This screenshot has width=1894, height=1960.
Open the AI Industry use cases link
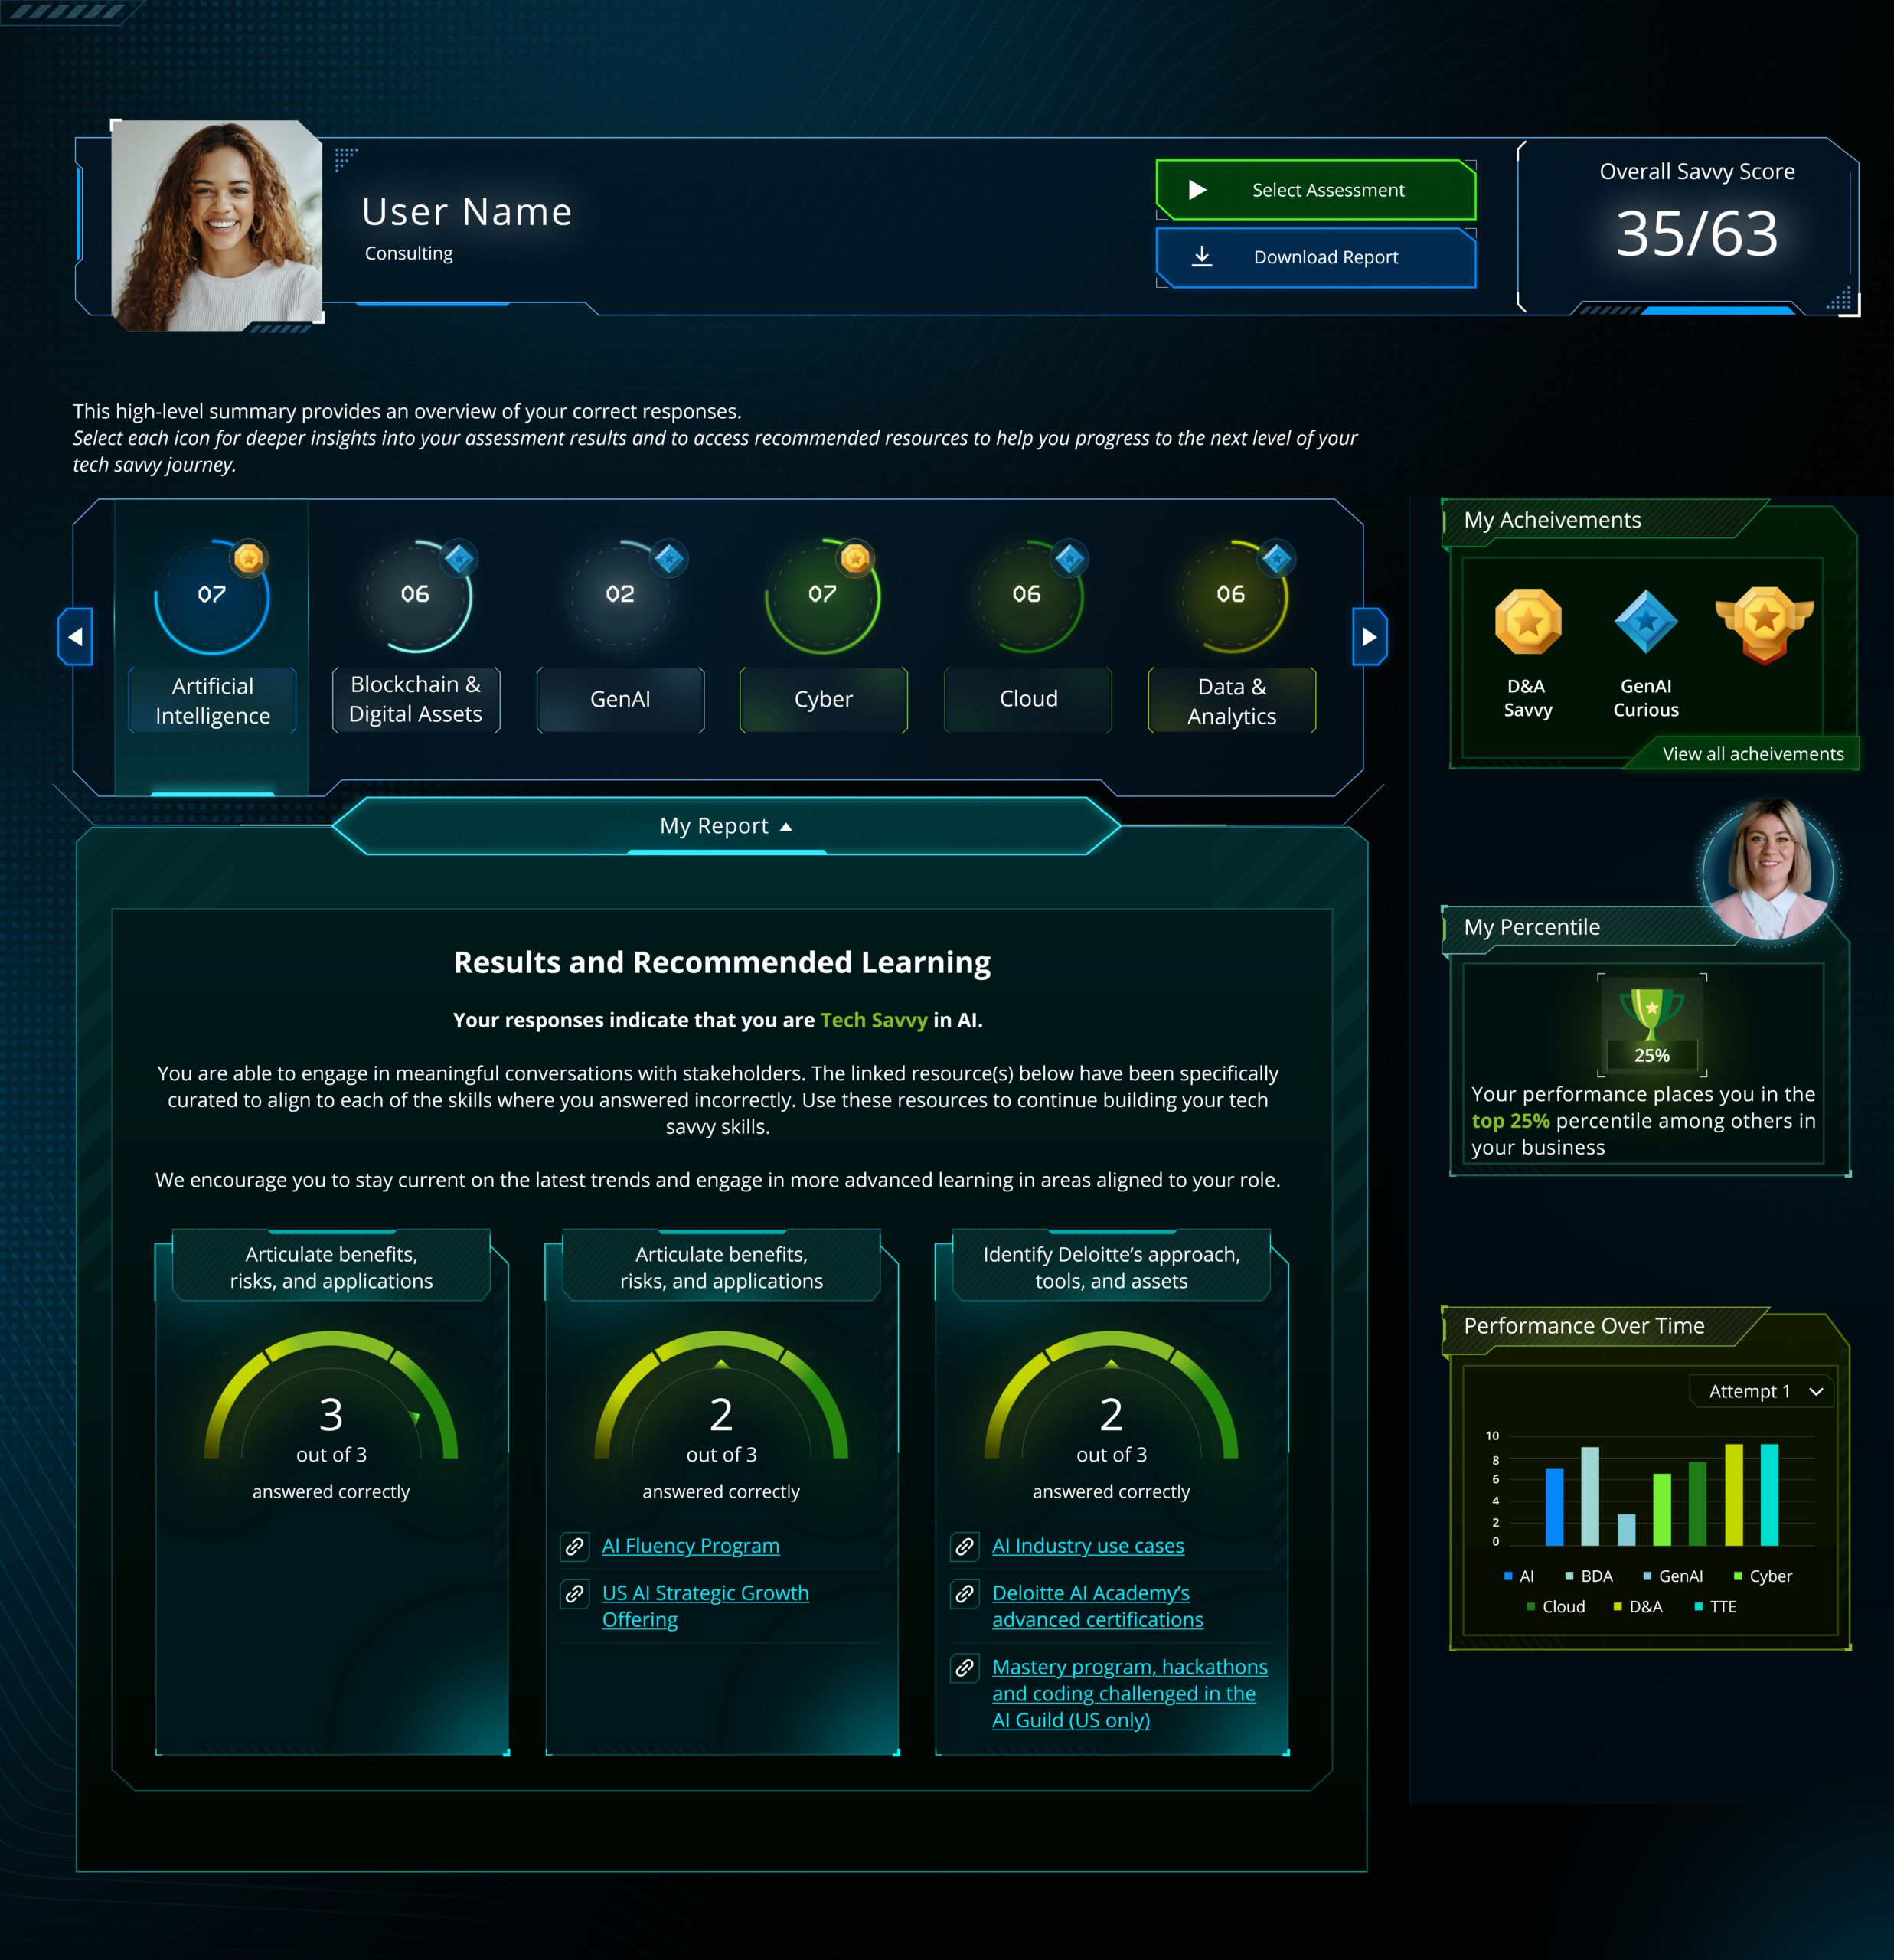[x=1087, y=1546]
